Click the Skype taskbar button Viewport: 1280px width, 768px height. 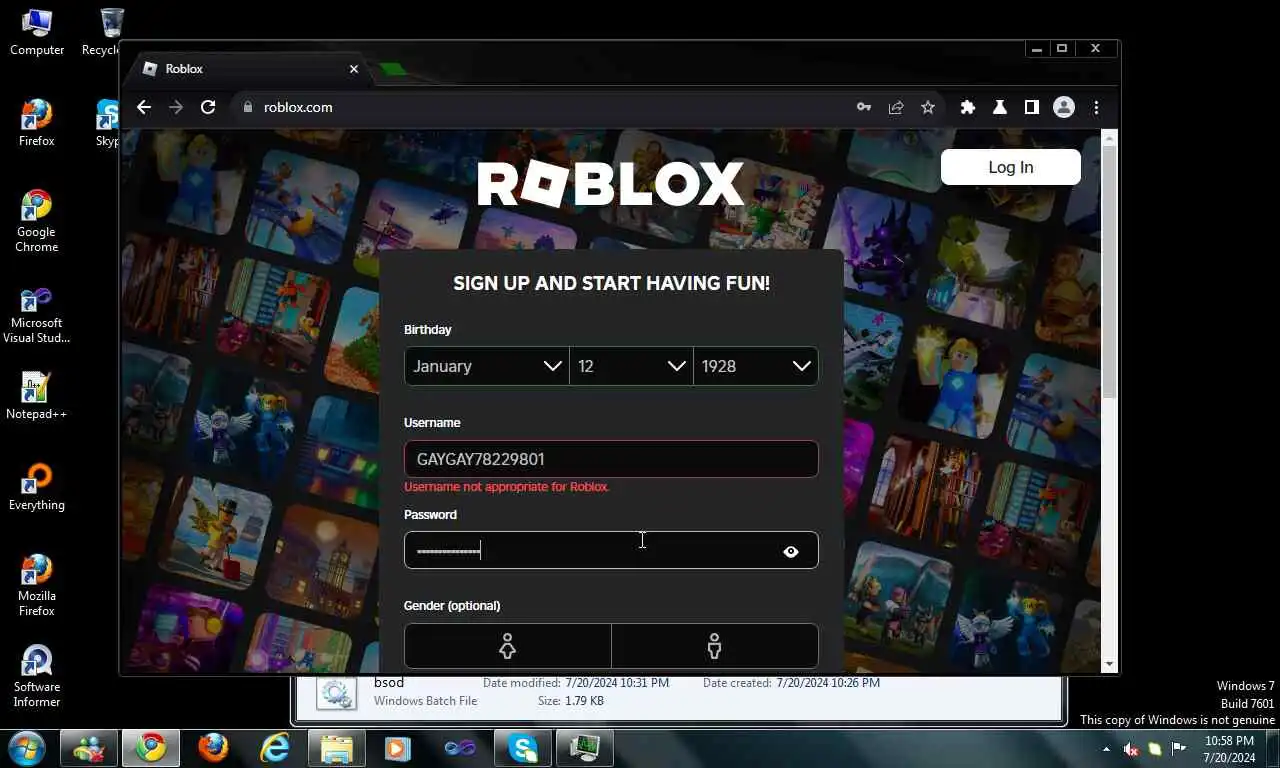[523, 748]
